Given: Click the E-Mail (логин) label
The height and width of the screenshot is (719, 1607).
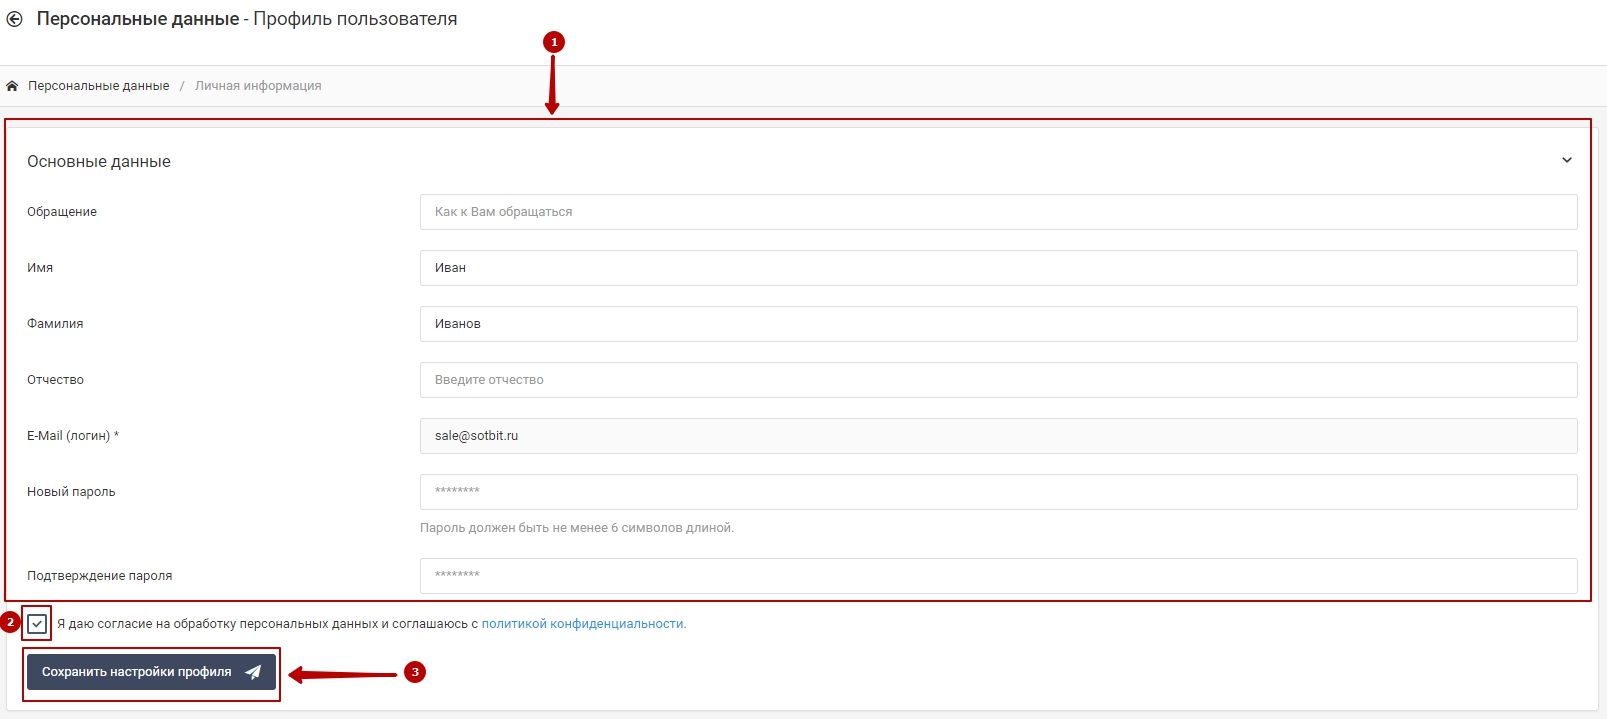Looking at the screenshot, I should click(x=73, y=436).
